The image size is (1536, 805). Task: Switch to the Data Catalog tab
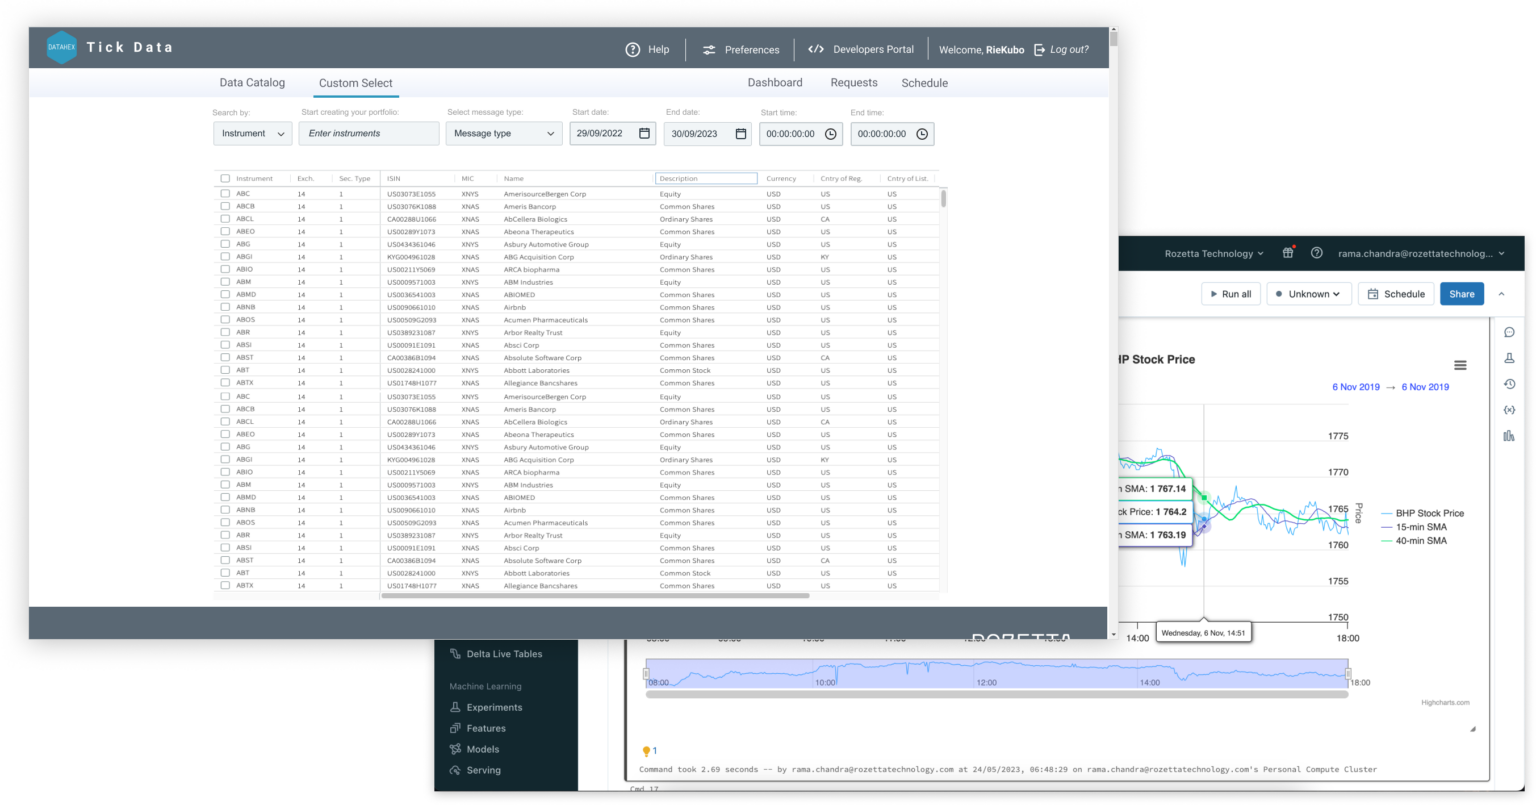(251, 82)
